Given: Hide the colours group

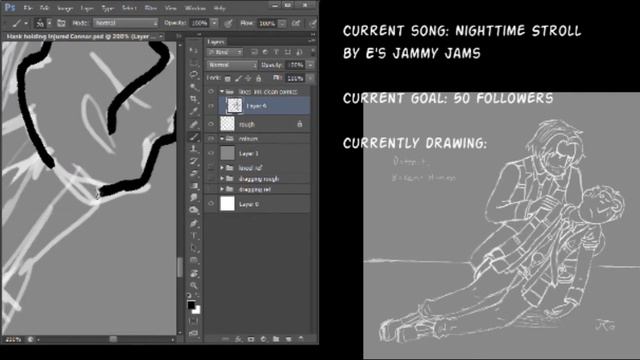Looking at the screenshot, I should pyautogui.click(x=211, y=139).
